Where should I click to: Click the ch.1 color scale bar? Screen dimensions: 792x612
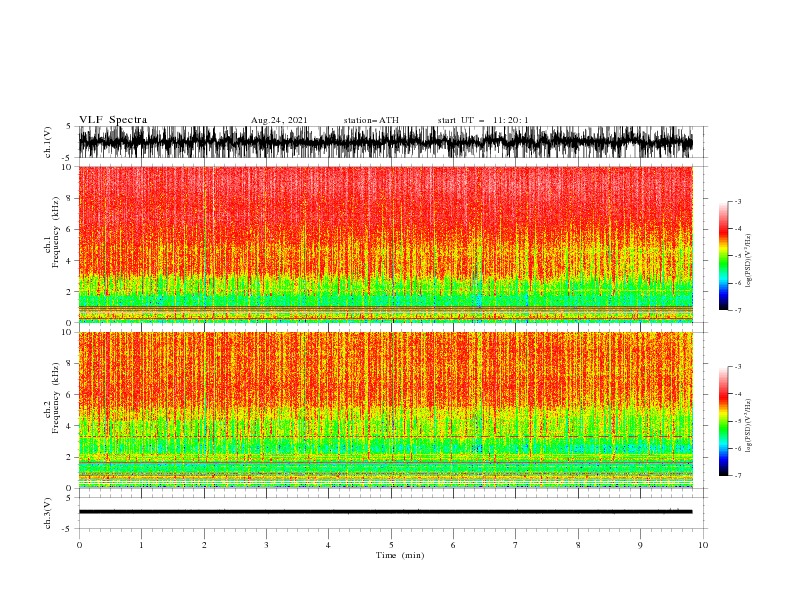[x=723, y=256]
